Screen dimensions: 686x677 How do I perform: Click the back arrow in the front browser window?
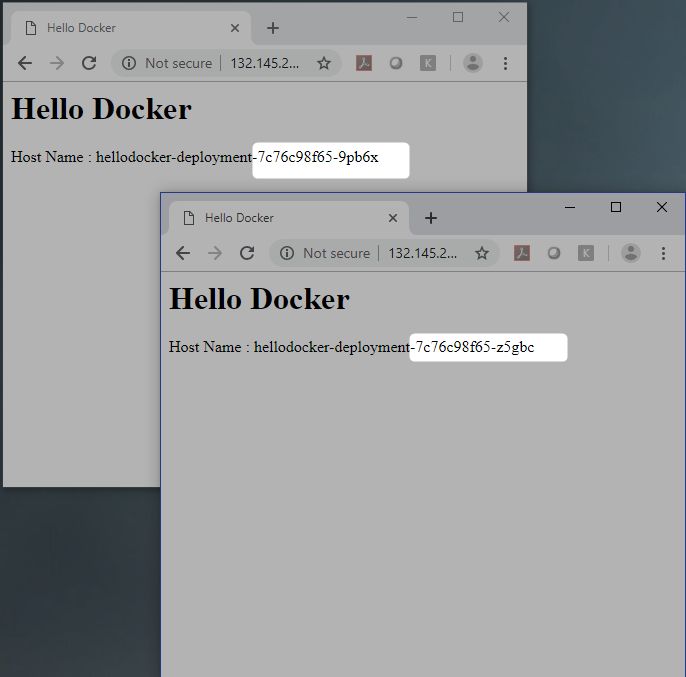coord(183,253)
